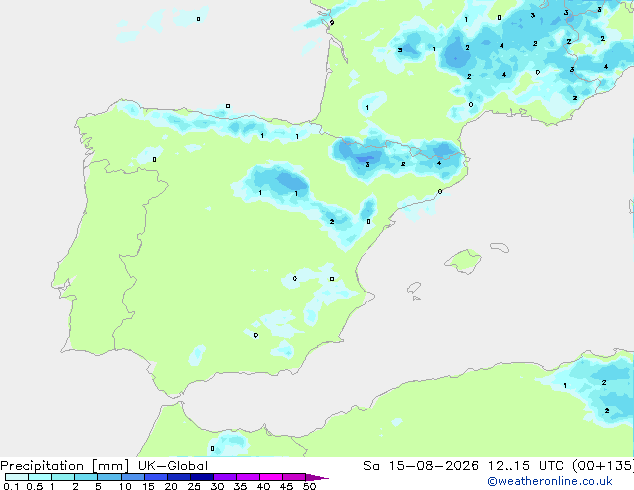The width and height of the screenshot is (634, 490).
Task: Click Ibiza island outline on the map
Action: pyautogui.click(x=414, y=288)
